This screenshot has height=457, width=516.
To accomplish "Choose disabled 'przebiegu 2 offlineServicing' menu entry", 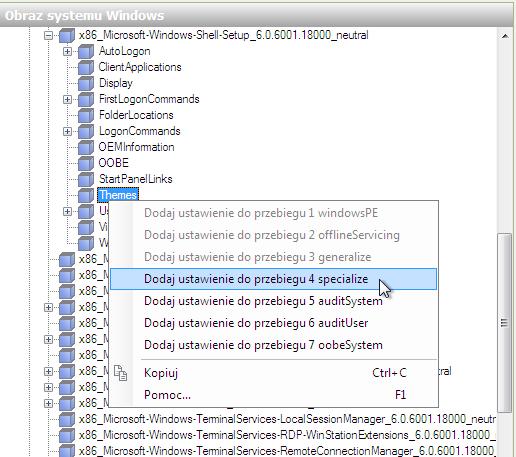I will tap(273, 235).
